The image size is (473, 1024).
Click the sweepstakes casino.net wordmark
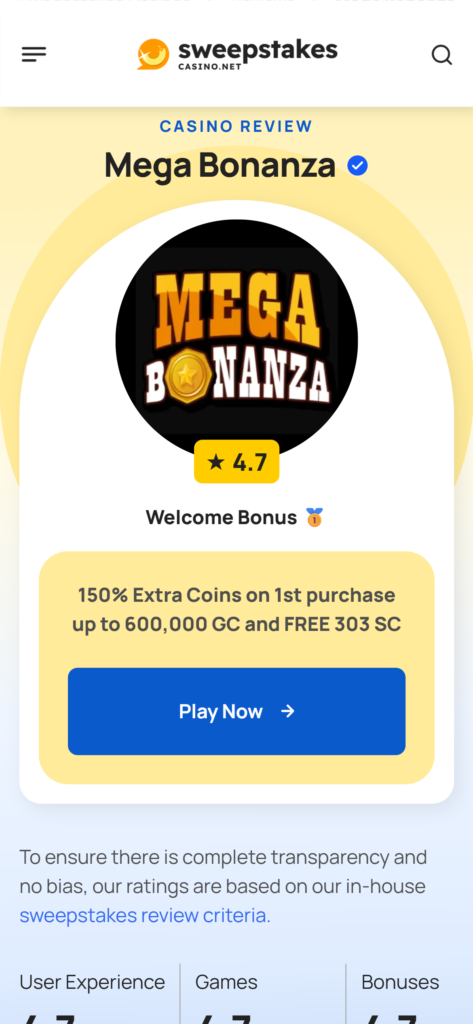point(257,54)
